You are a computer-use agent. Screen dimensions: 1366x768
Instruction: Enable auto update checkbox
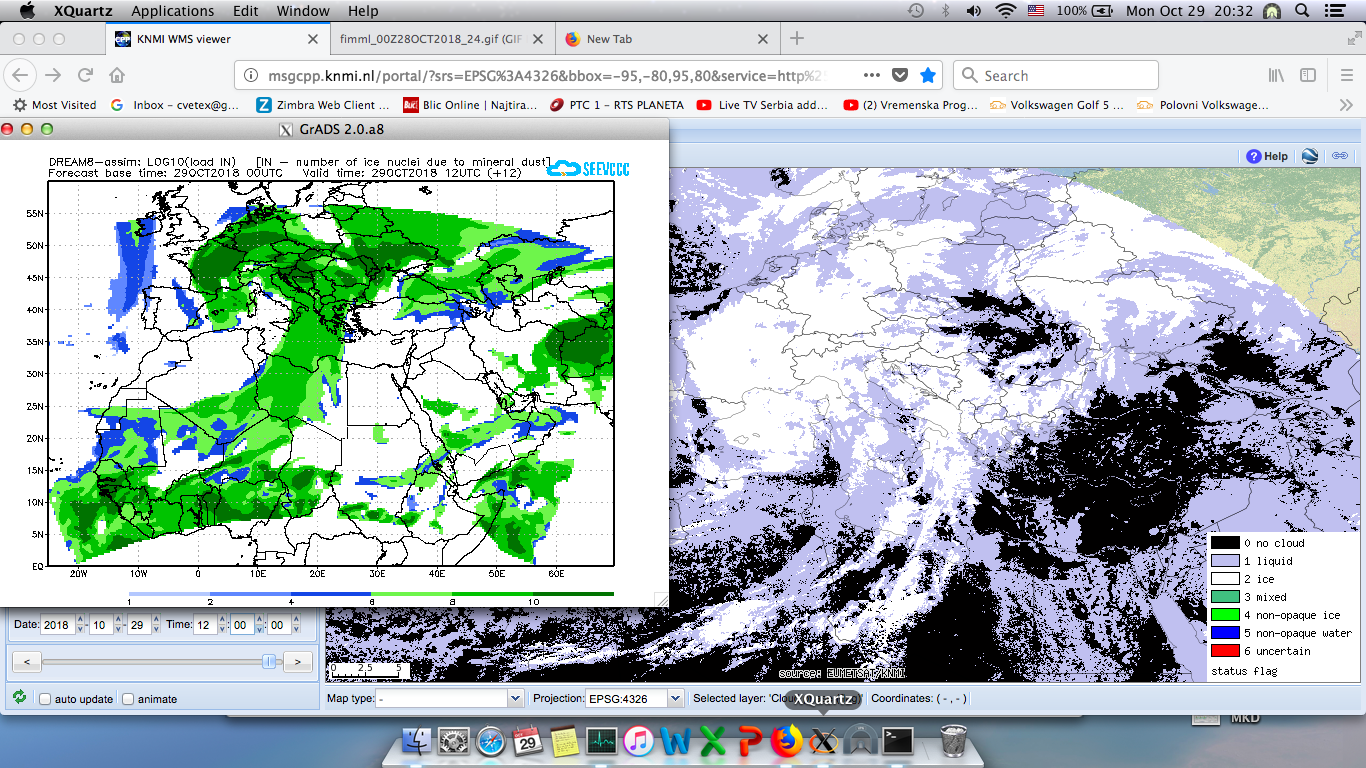click(45, 699)
